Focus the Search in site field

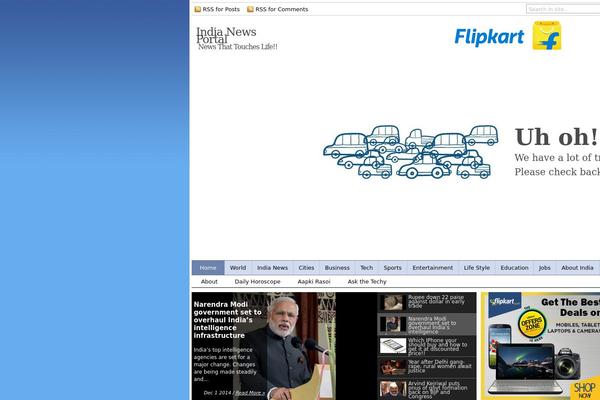pos(563,9)
